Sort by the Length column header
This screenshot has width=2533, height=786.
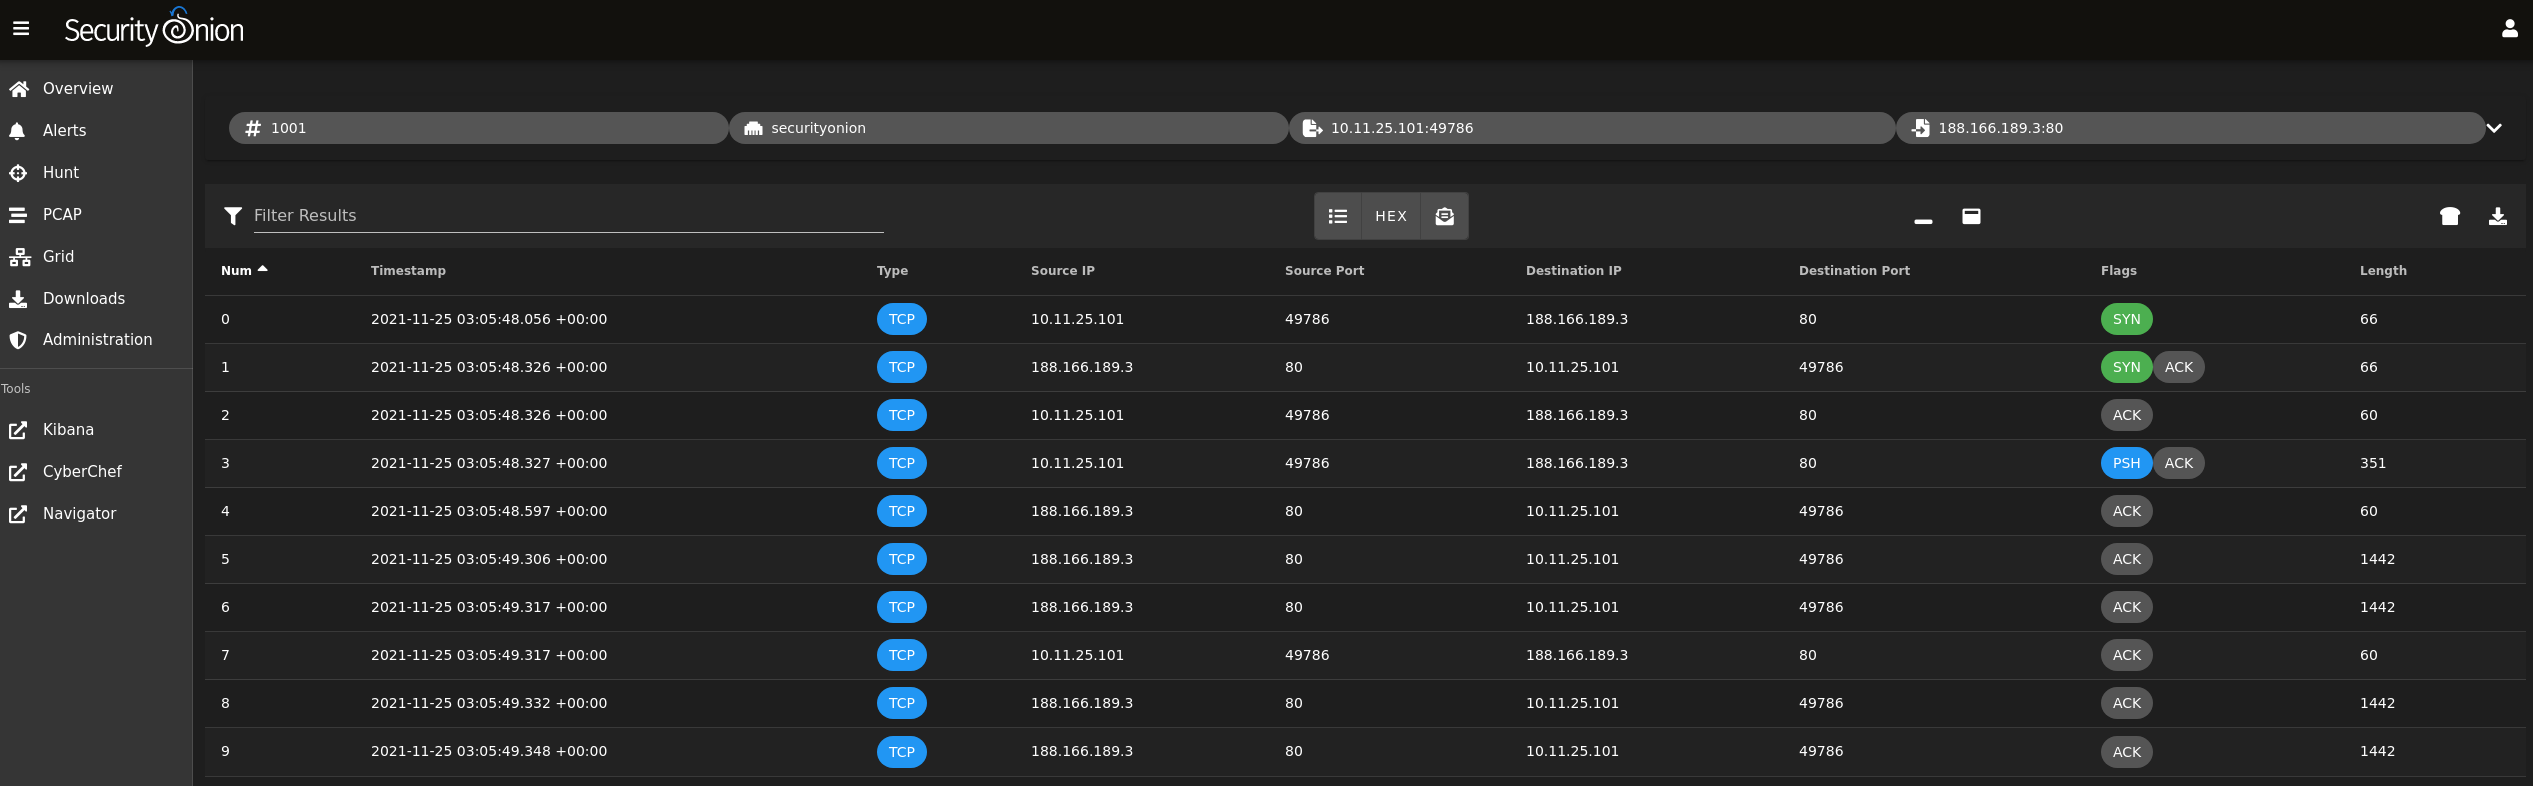coord(2383,271)
